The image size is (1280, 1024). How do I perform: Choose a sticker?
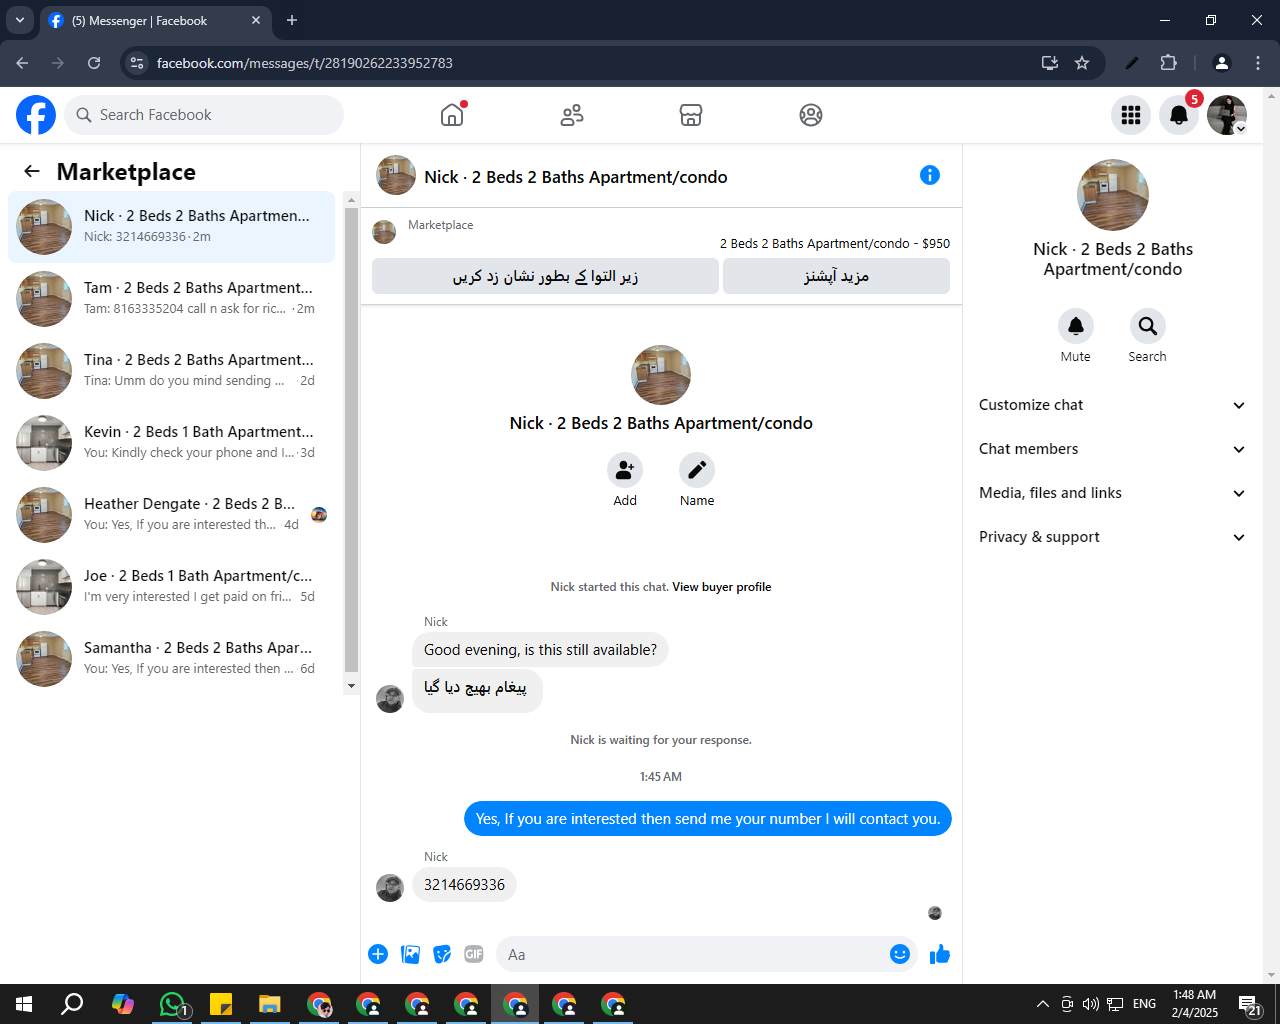[x=442, y=954]
